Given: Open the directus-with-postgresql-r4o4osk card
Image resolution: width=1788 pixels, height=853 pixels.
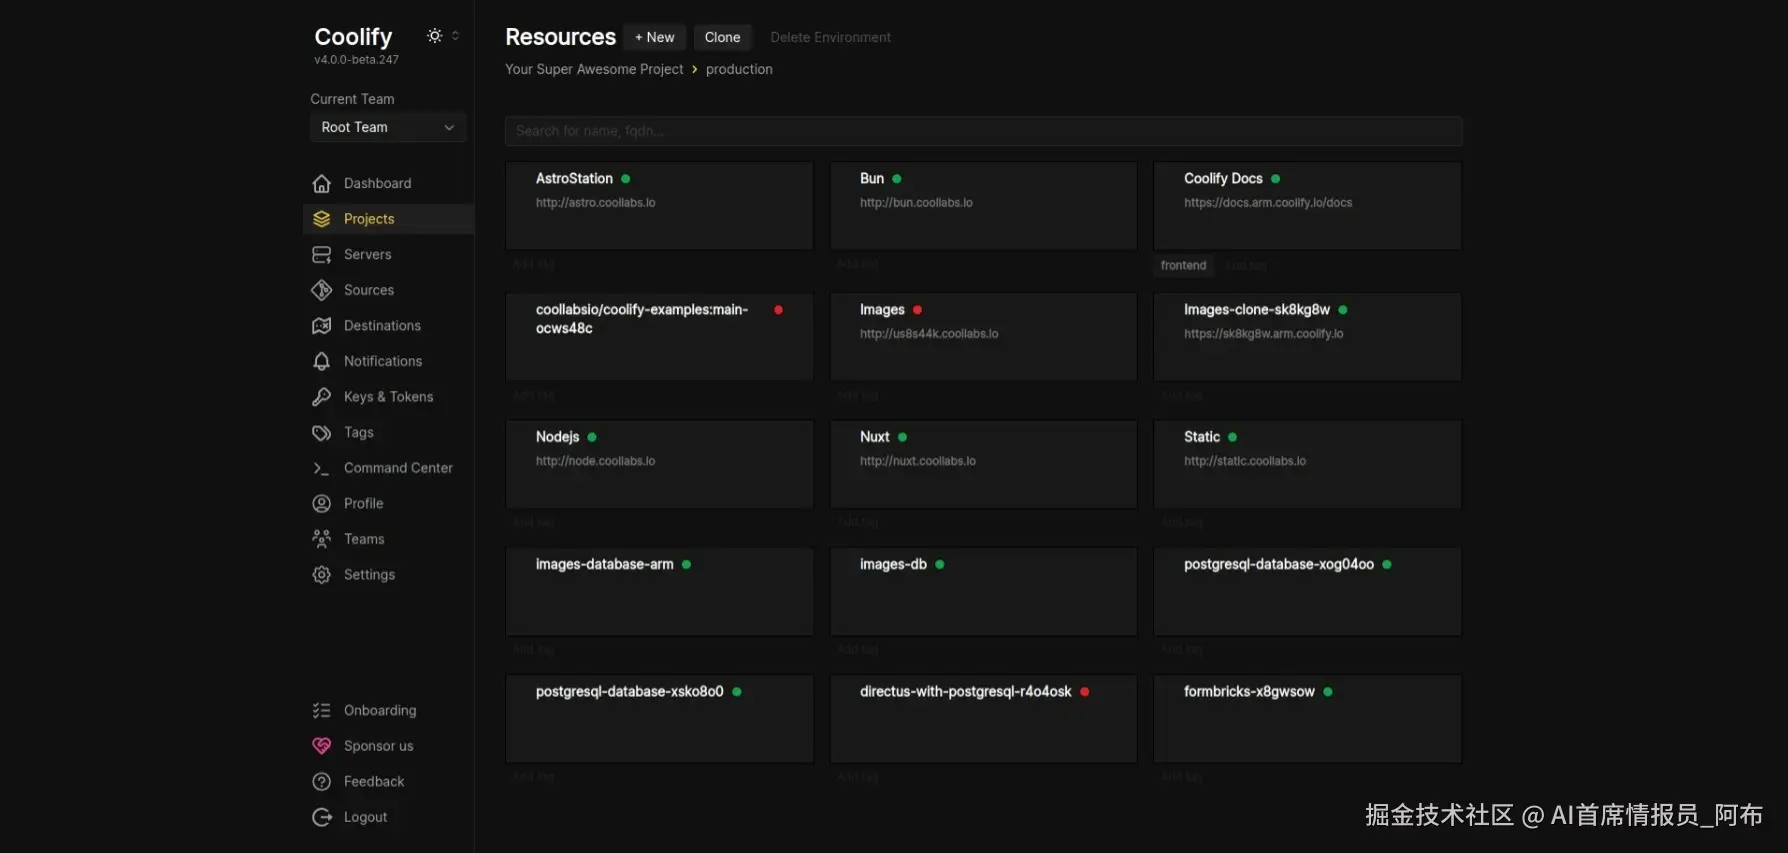Looking at the screenshot, I should pyautogui.click(x=984, y=719).
